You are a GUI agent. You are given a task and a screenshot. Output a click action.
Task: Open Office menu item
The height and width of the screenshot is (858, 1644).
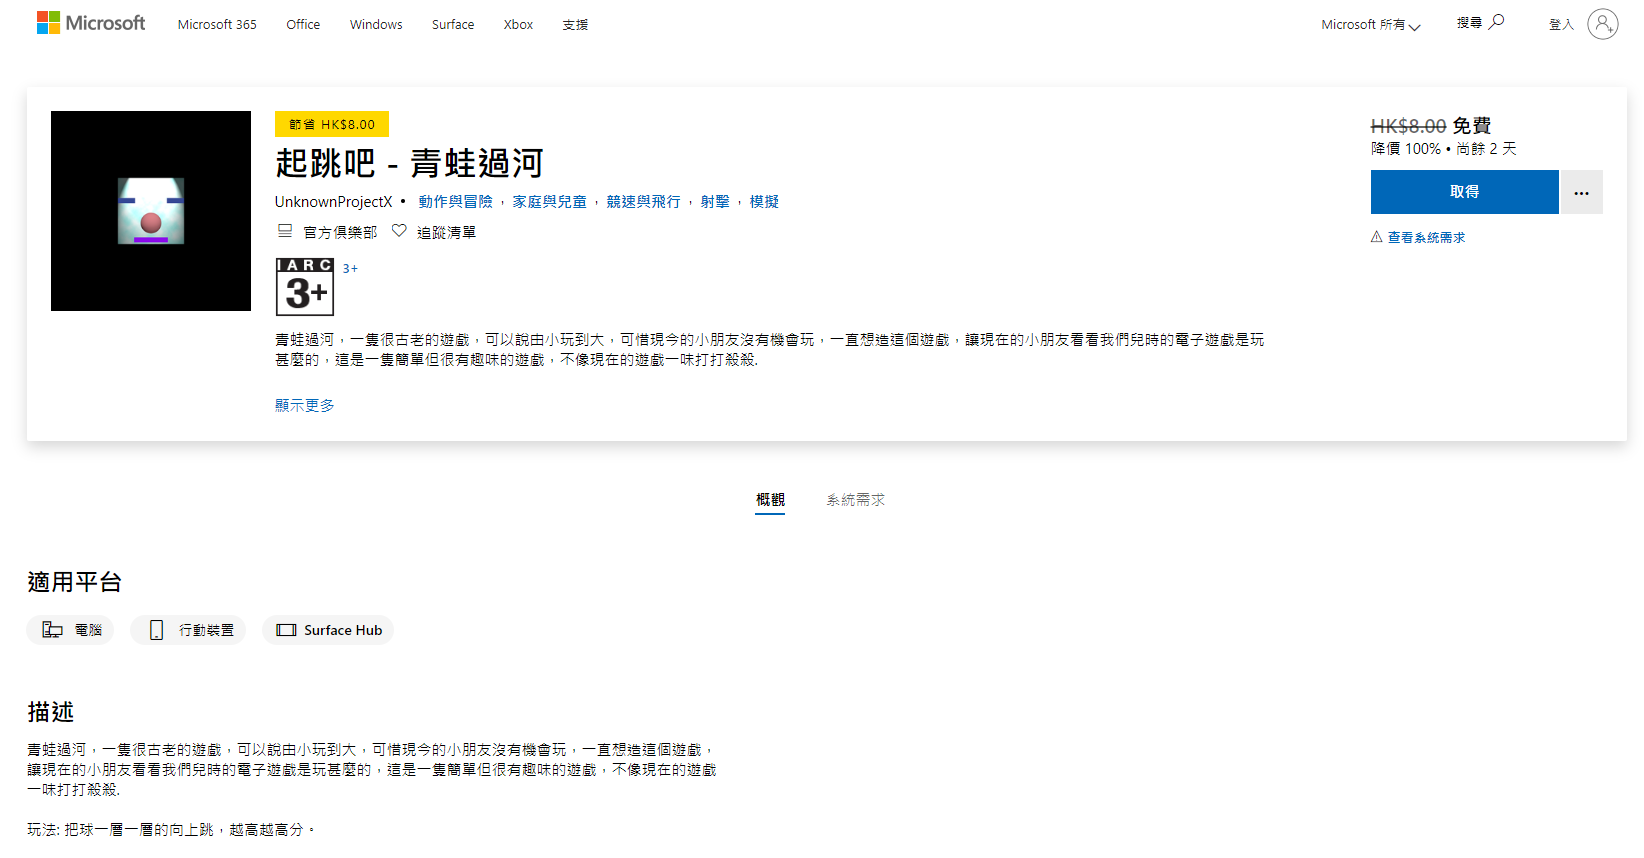pyautogui.click(x=303, y=24)
